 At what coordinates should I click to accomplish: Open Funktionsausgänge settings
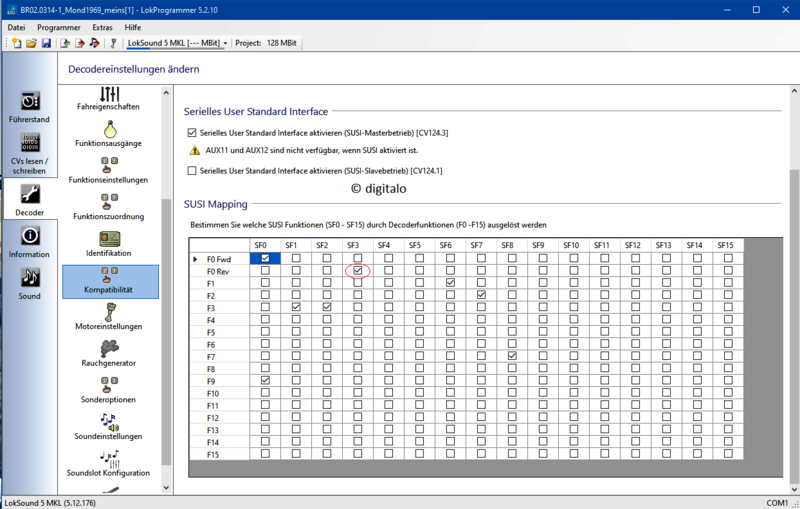[108, 134]
